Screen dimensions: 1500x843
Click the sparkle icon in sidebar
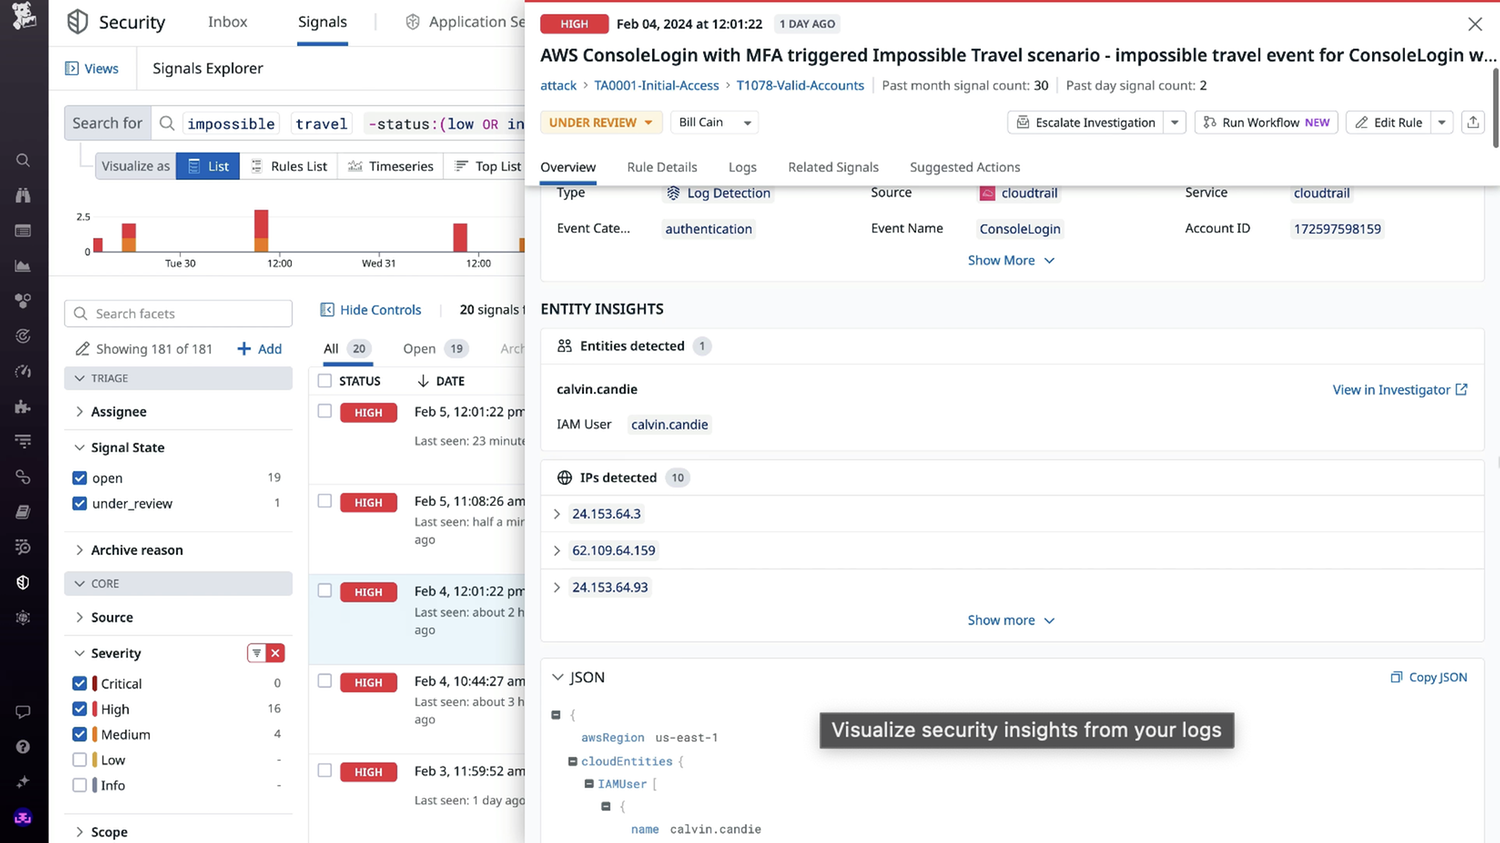23,782
